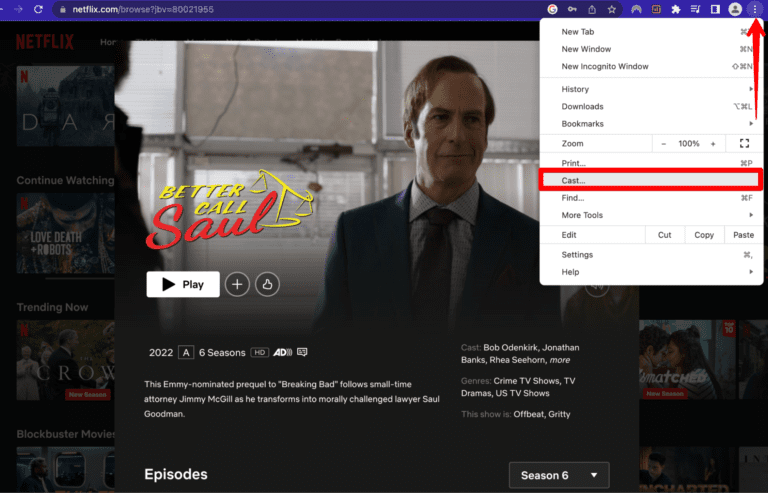Click the share page icon in address bar

click(x=592, y=9)
